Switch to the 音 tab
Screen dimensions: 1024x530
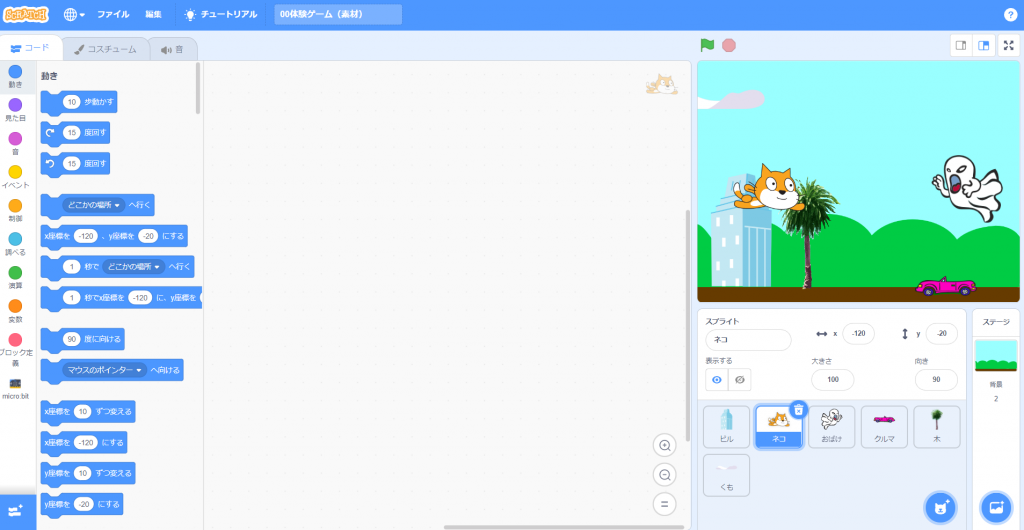[172, 49]
